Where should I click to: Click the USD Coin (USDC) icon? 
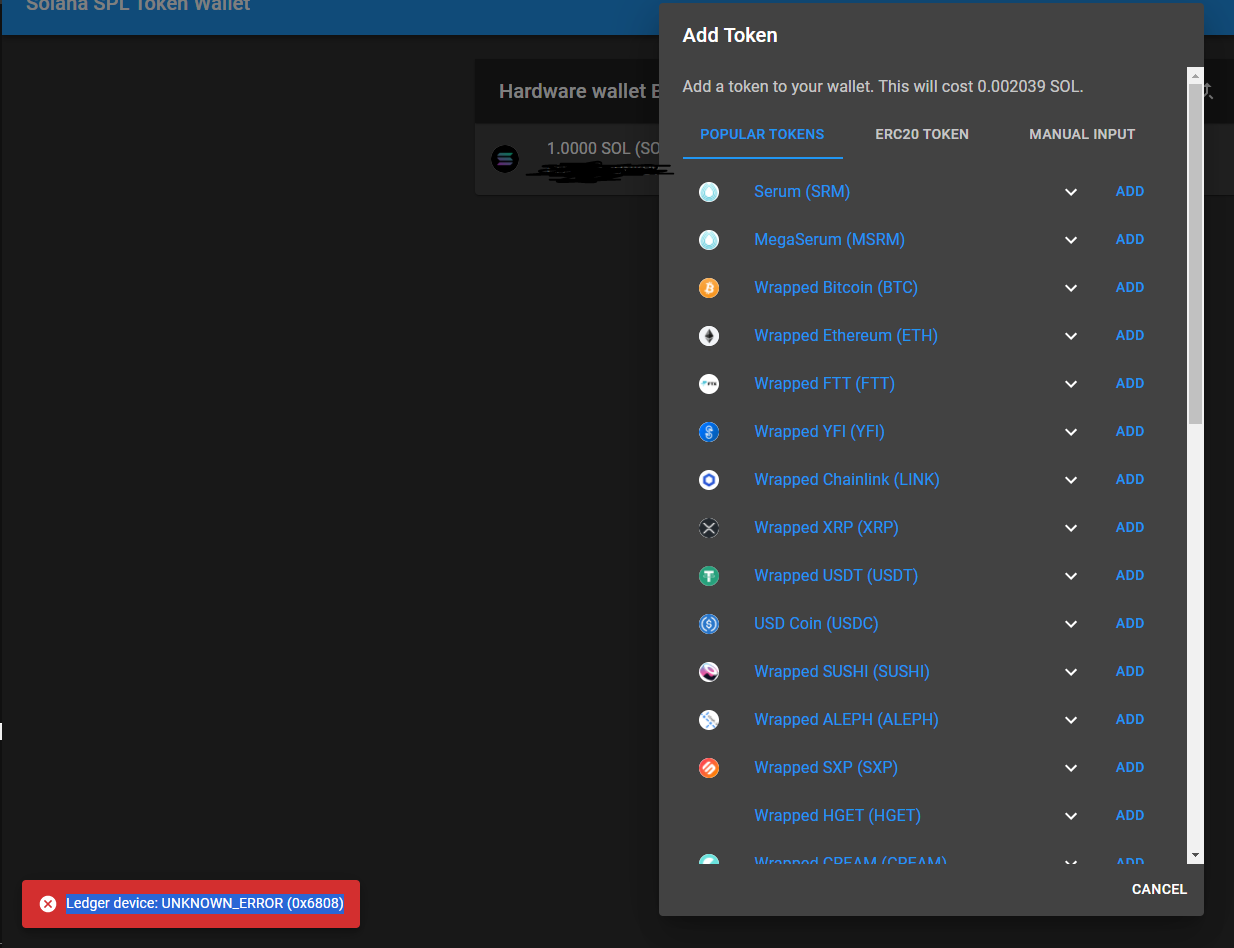pyautogui.click(x=709, y=624)
